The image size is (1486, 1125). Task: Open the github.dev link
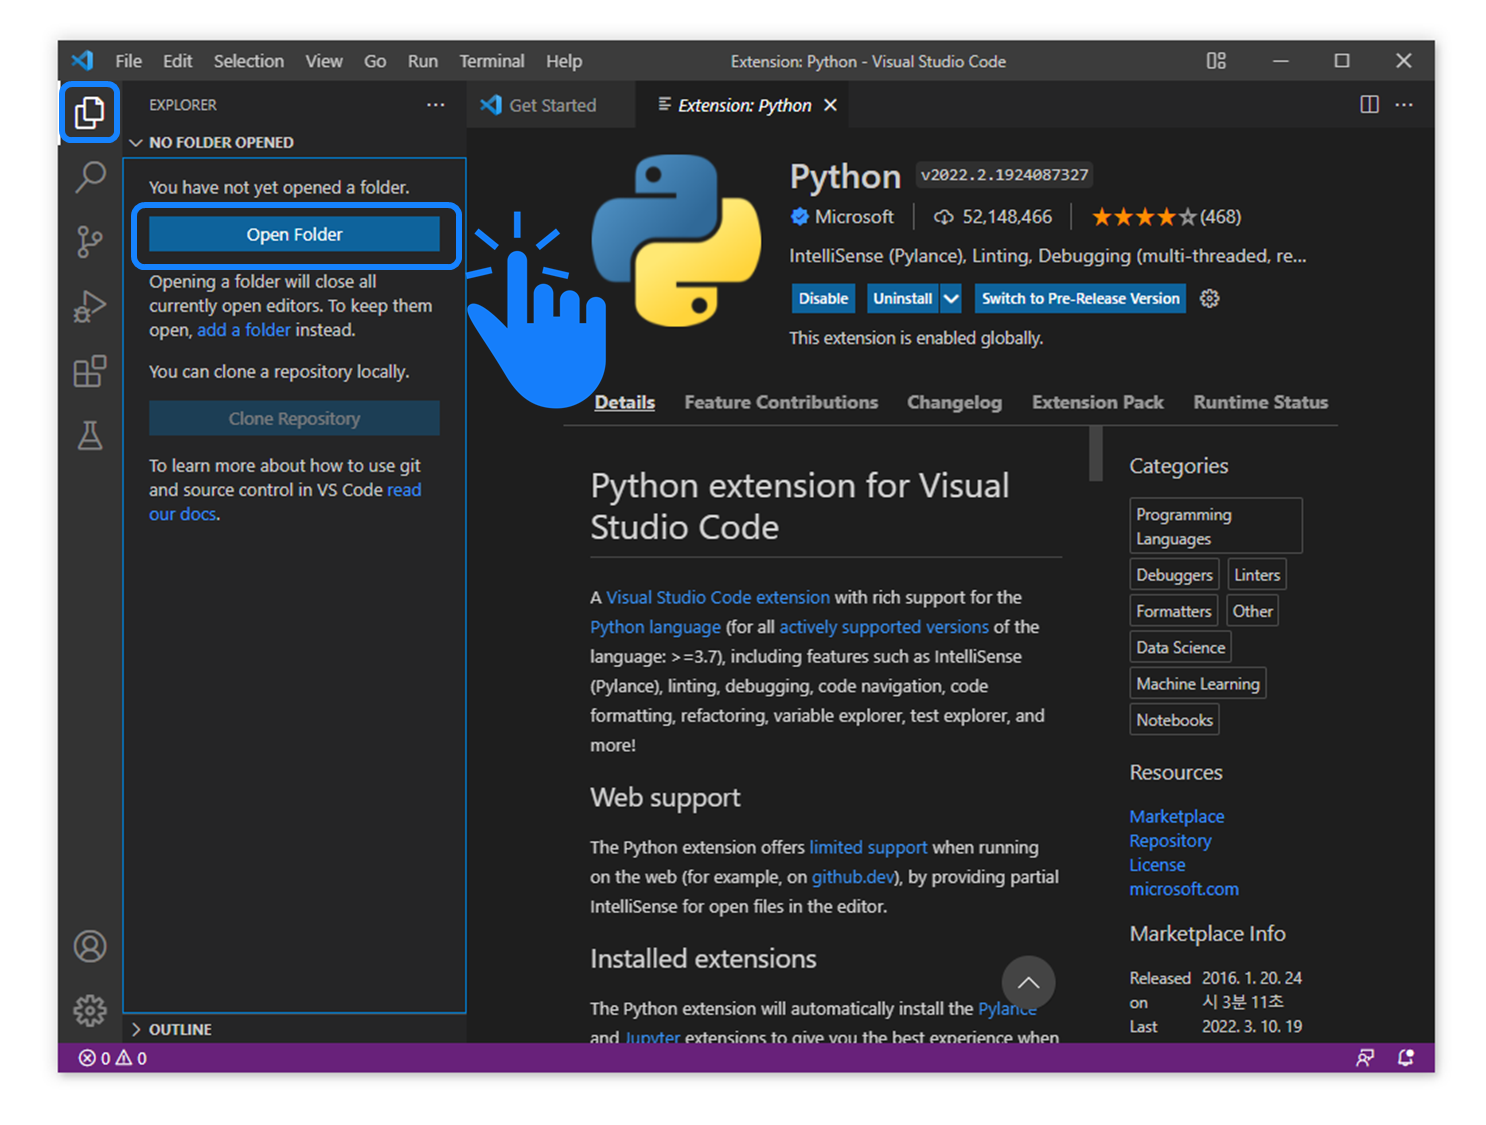[x=853, y=877]
